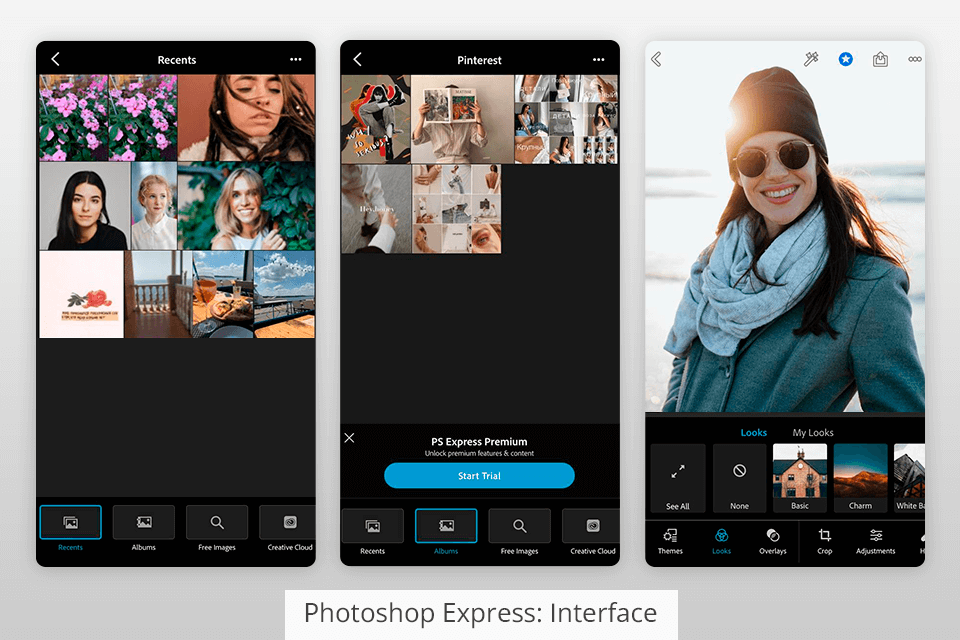Screen dimensions: 960x640
Task: Go back from the Recents screen
Action: click(56, 59)
